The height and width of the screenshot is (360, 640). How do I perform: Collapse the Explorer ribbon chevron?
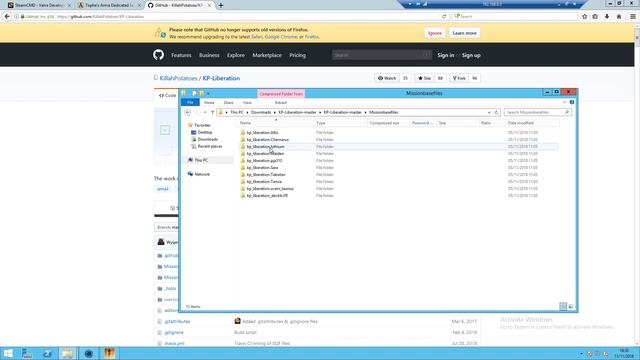click(x=564, y=102)
